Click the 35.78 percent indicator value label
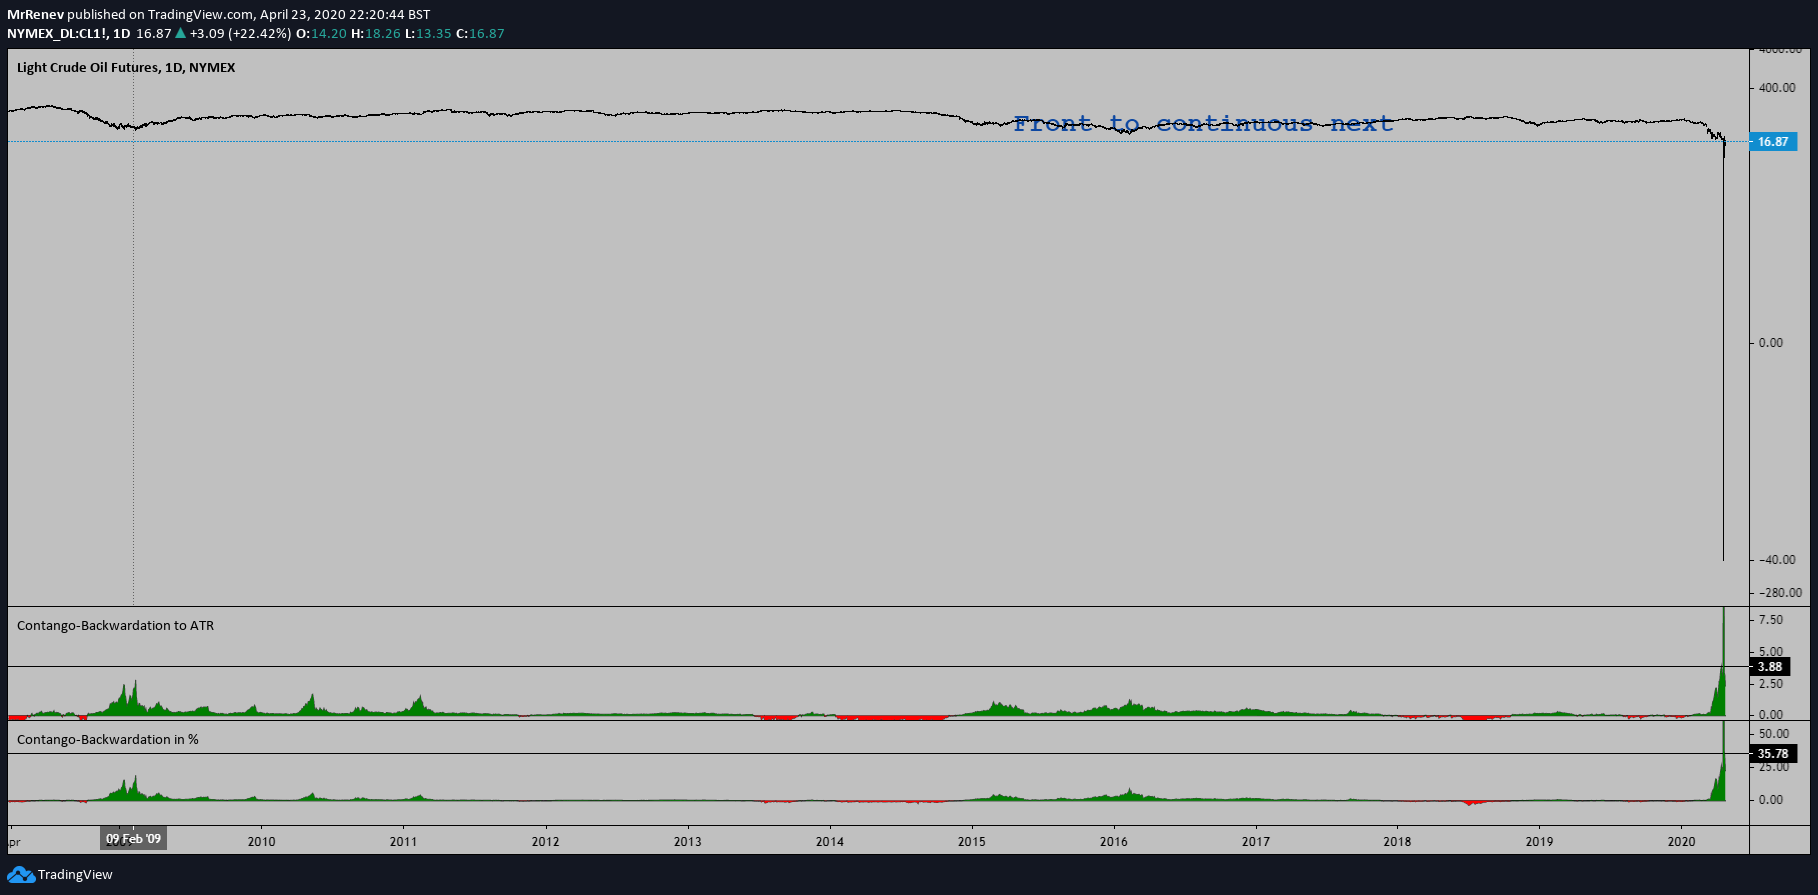The width and height of the screenshot is (1818, 895). [x=1773, y=754]
